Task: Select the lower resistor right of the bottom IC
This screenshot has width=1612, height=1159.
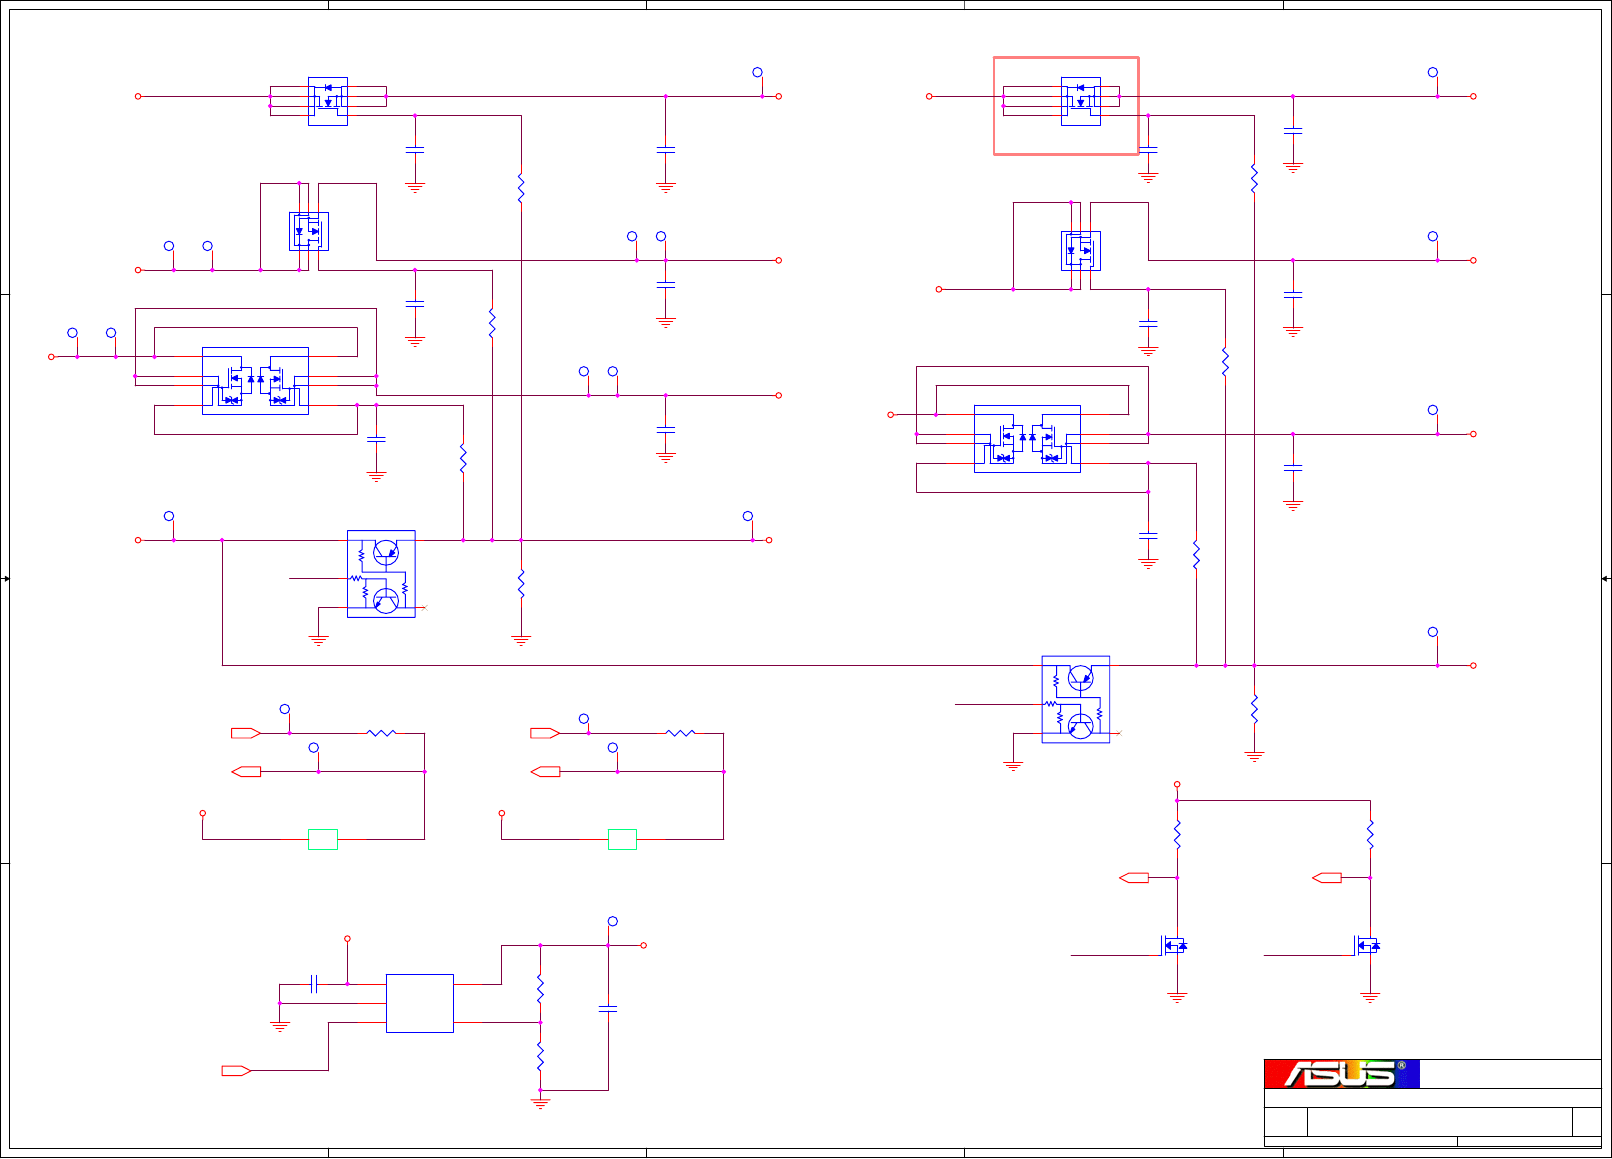Action: click(x=540, y=1056)
